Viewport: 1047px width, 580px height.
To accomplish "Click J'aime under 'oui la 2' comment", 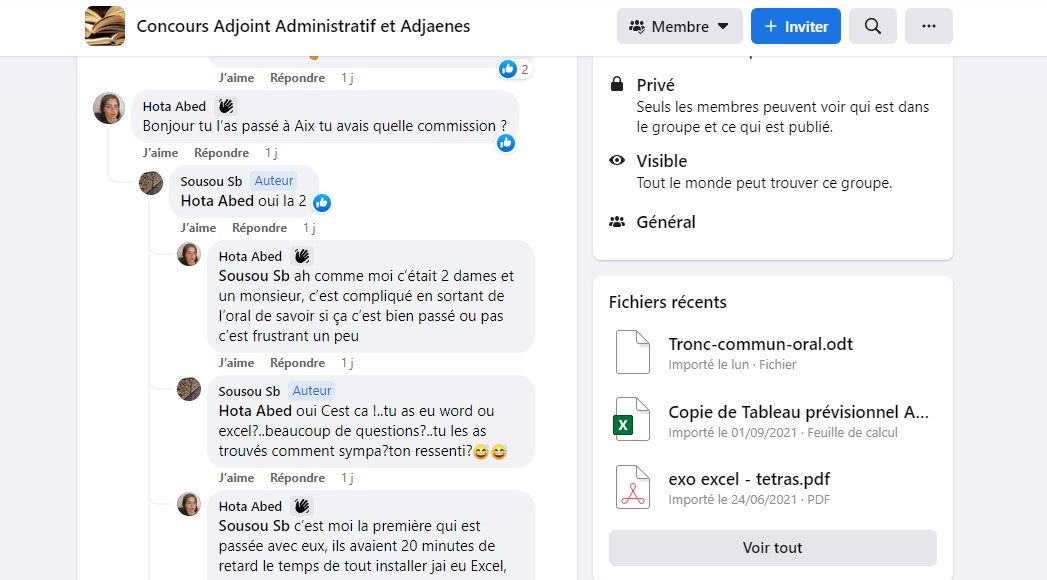I will point(198,228).
